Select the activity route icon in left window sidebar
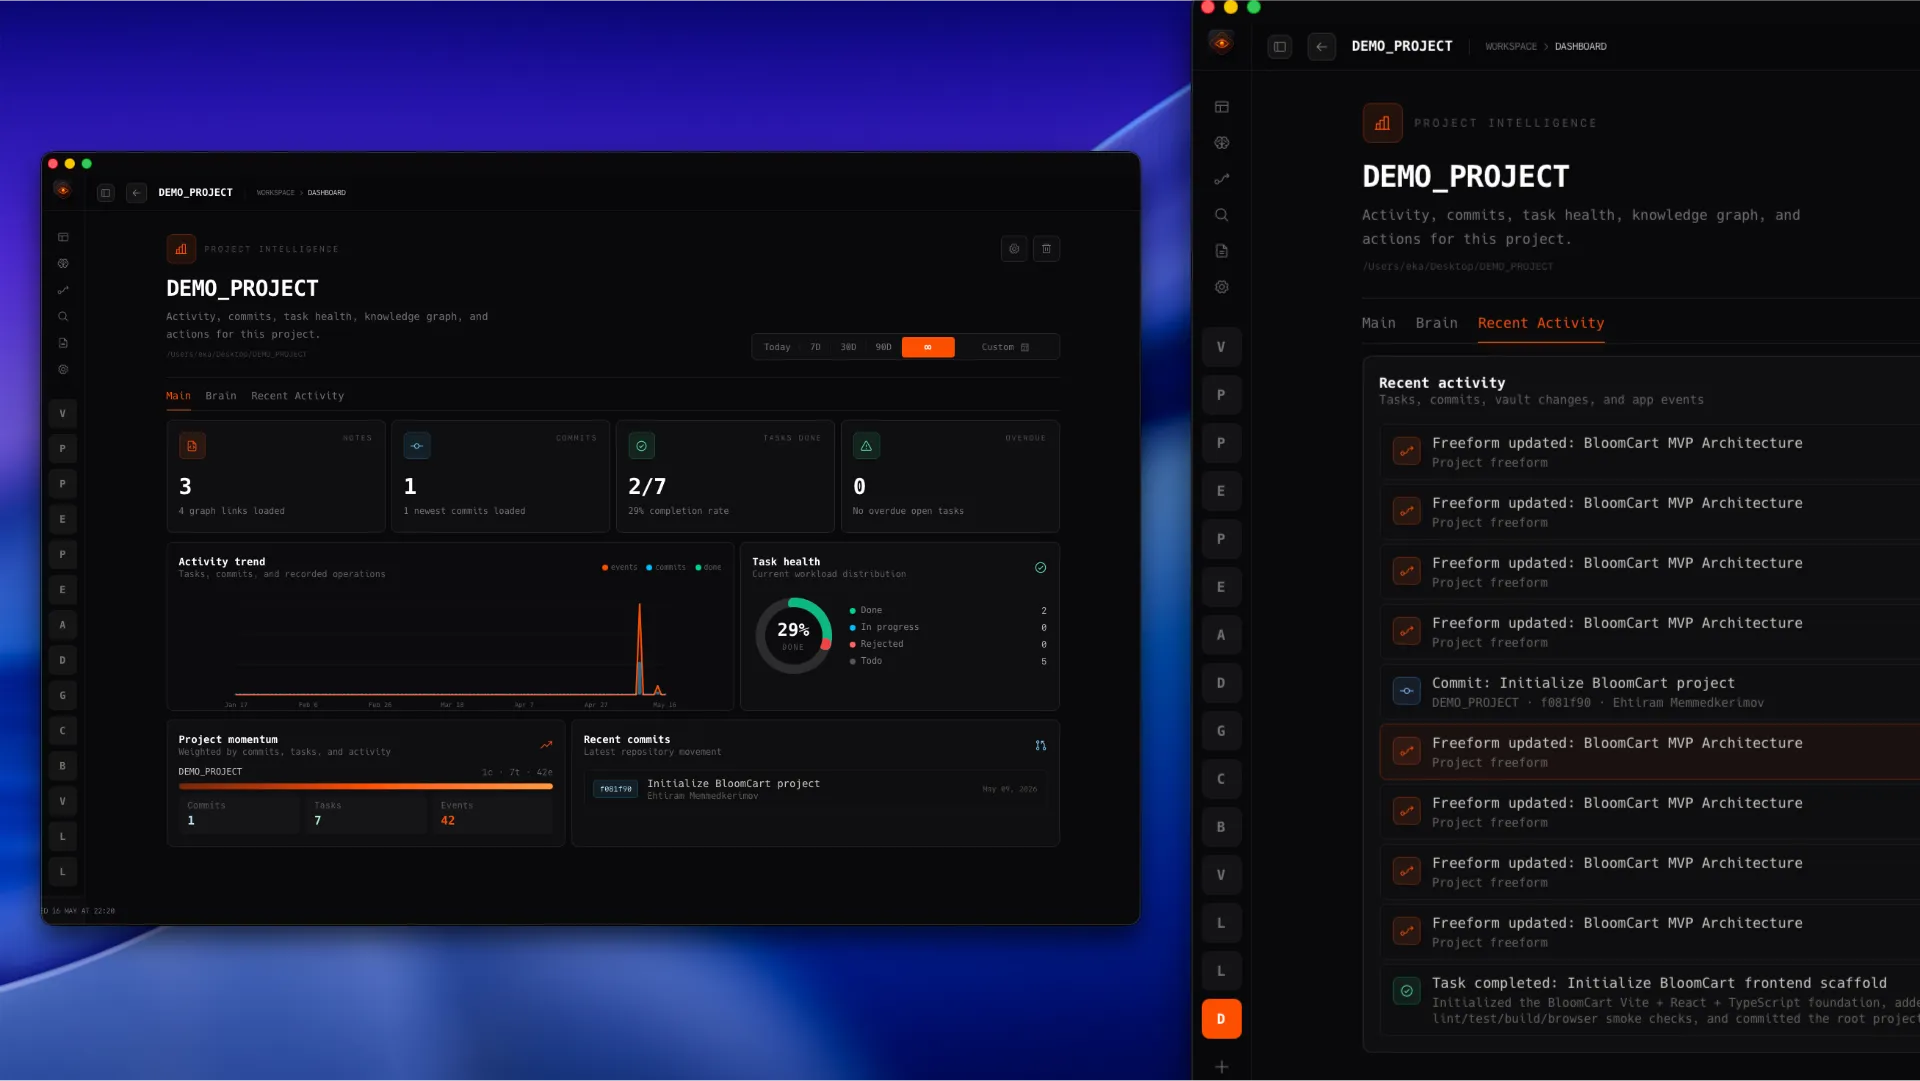This screenshot has width=1920, height=1081. (x=63, y=290)
